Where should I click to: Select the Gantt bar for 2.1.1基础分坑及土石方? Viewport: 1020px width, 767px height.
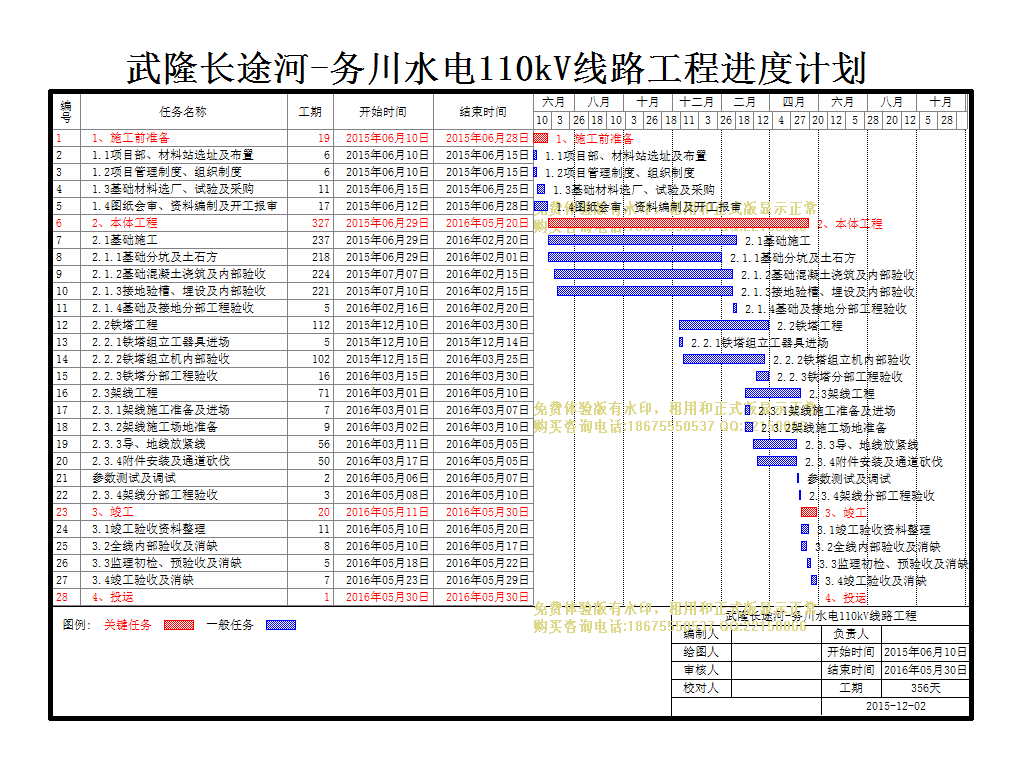coord(635,257)
